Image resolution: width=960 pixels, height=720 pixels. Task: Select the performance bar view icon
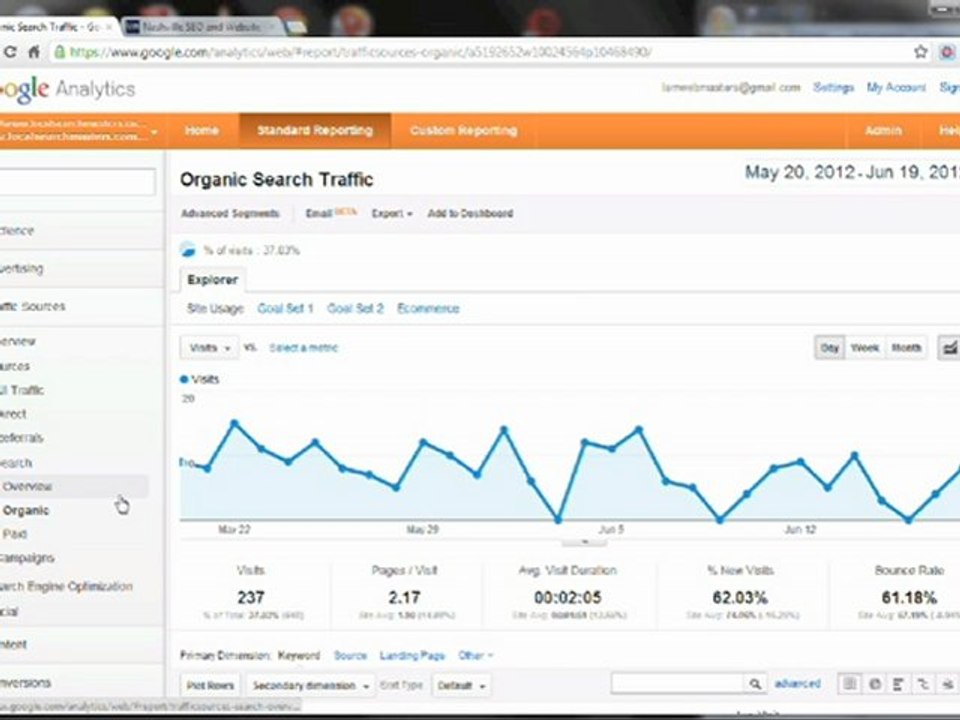tap(899, 684)
